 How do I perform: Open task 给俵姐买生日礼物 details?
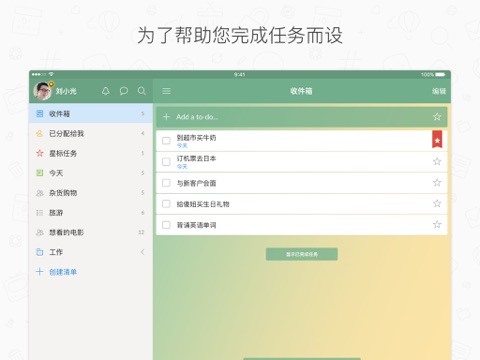click(302, 204)
